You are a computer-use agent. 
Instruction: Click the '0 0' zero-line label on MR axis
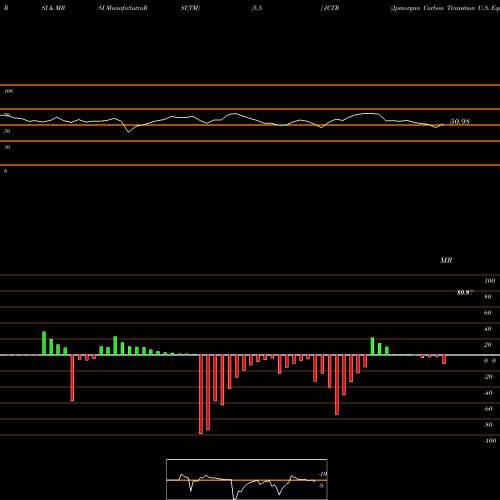click(490, 361)
